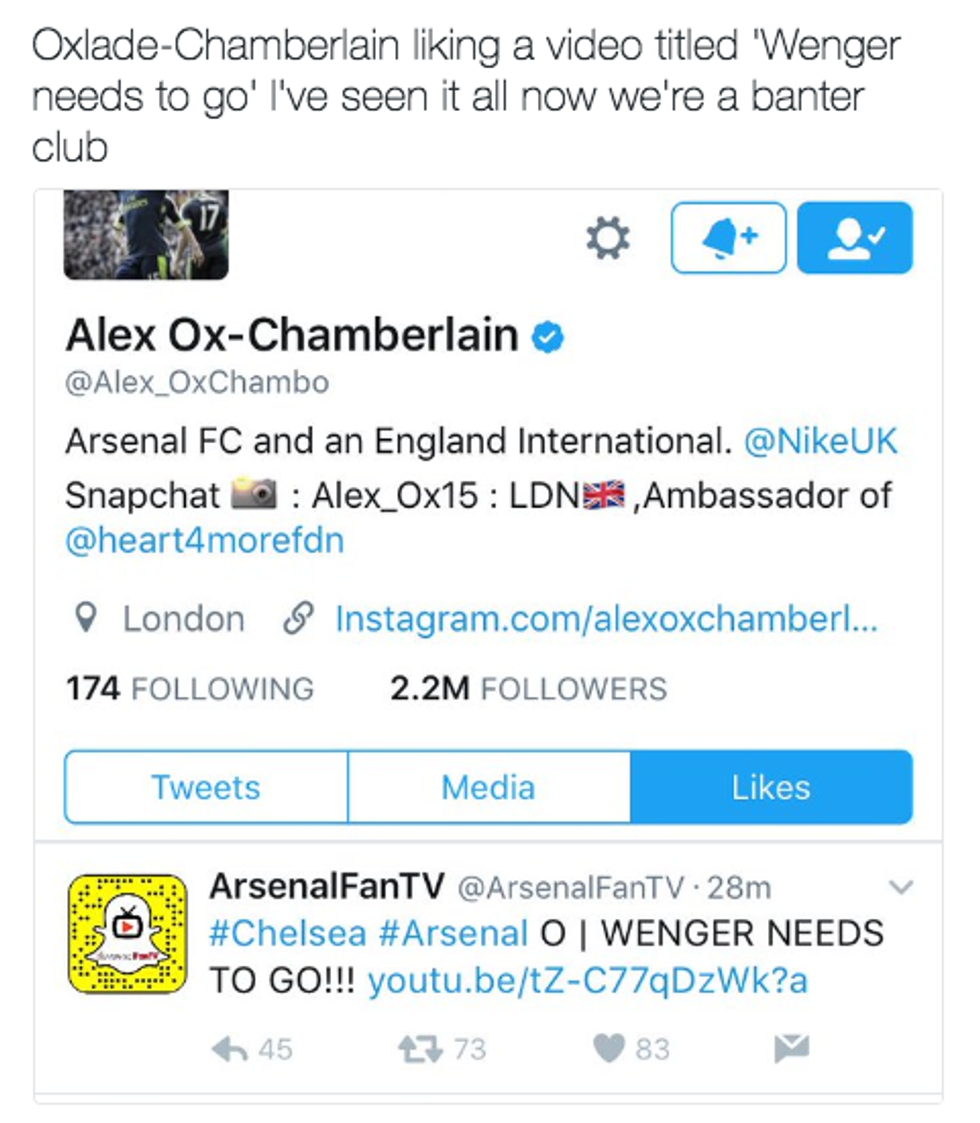The width and height of the screenshot is (980, 1123).
Task: View the 2.2M Followers list
Action: click(x=528, y=689)
